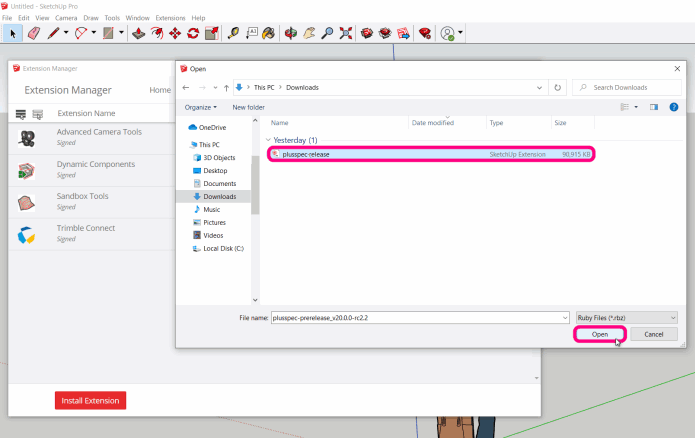This screenshot has width=695, height=438.
Task: Click the Open button in dialog
Action: click(x=600, y=334)
